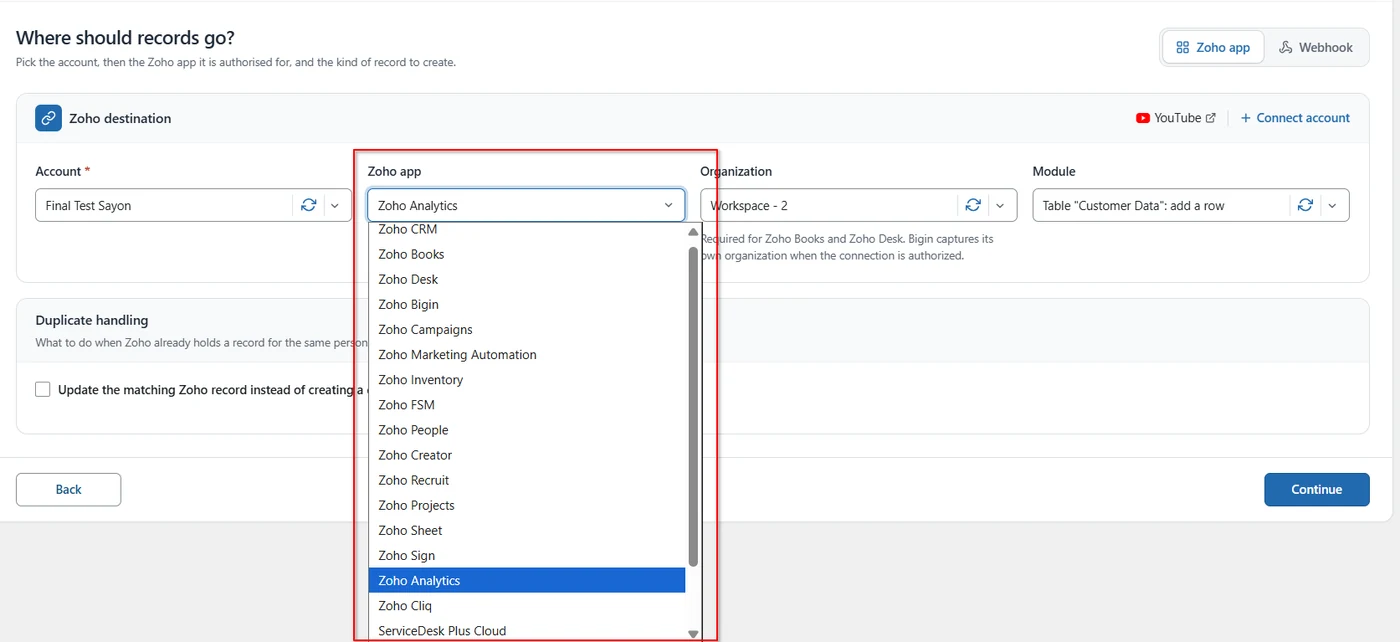Choose Zoho Campaigns option
1400x642 pixels.
click(526, 329)
